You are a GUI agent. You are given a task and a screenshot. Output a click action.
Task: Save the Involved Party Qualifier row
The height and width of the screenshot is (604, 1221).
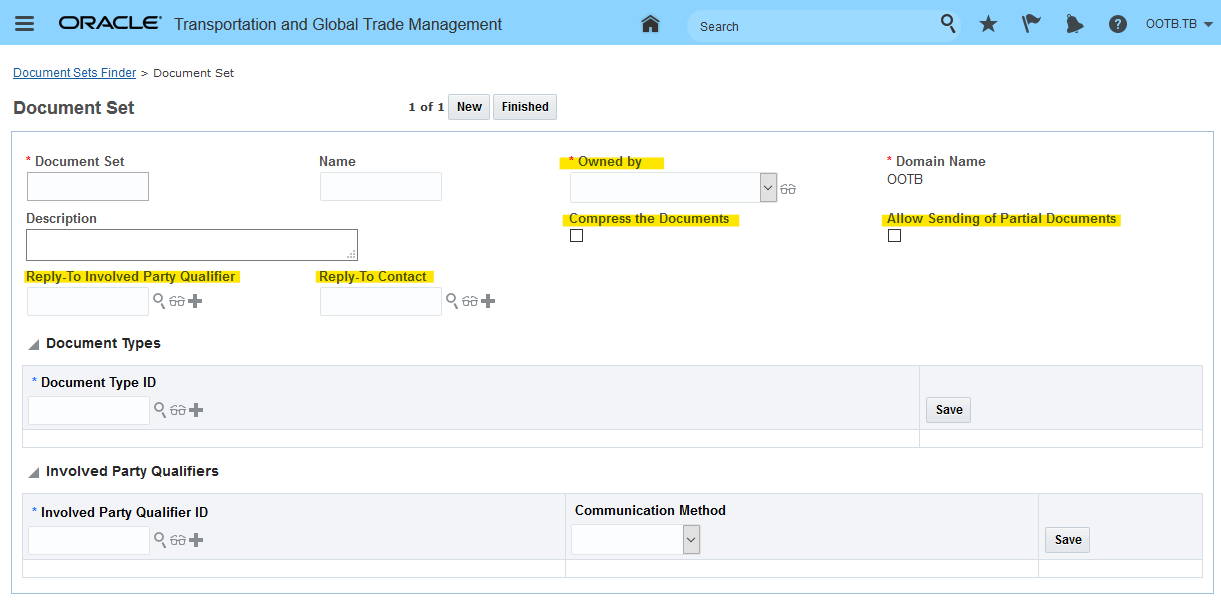coord(1068,540)
